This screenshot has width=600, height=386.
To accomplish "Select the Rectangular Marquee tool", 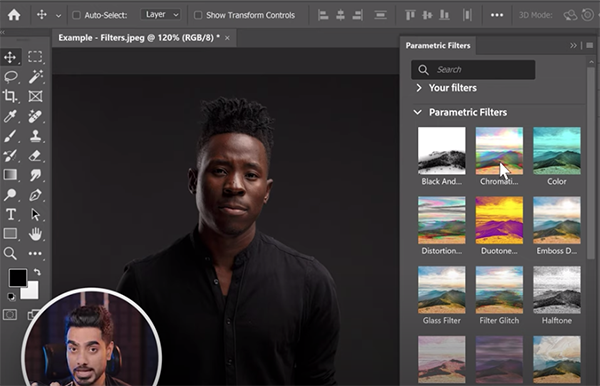I will tap(35, 57).
